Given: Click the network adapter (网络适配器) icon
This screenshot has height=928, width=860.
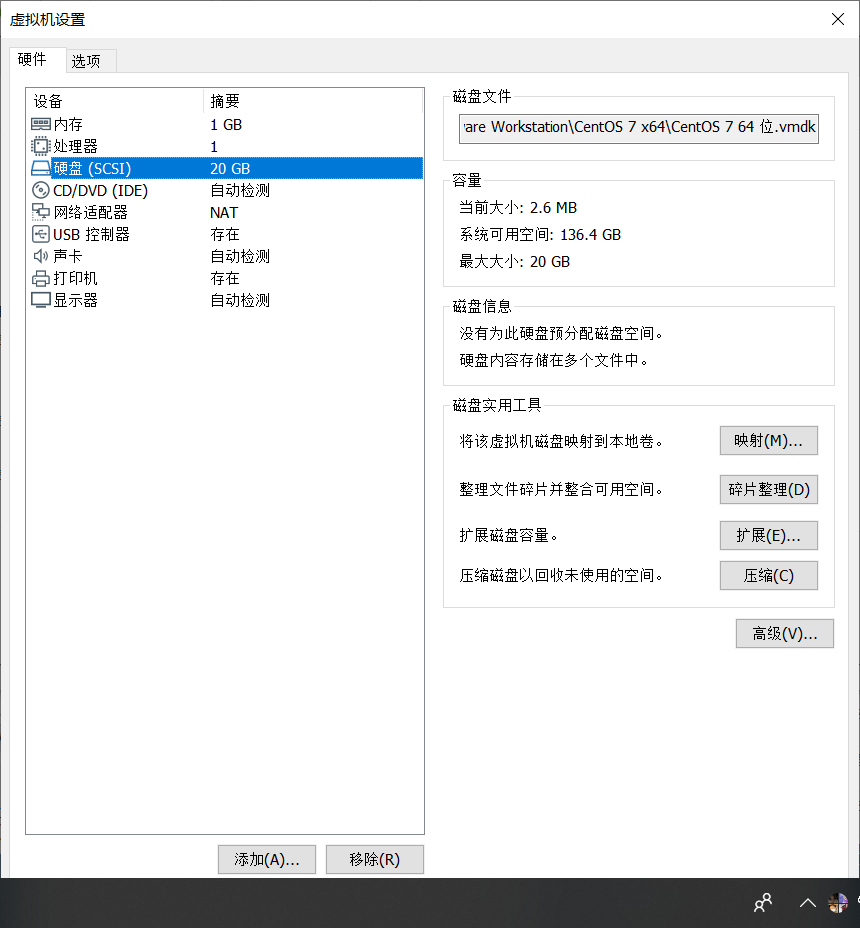Looking at the screenshot, I should [40, 212].
